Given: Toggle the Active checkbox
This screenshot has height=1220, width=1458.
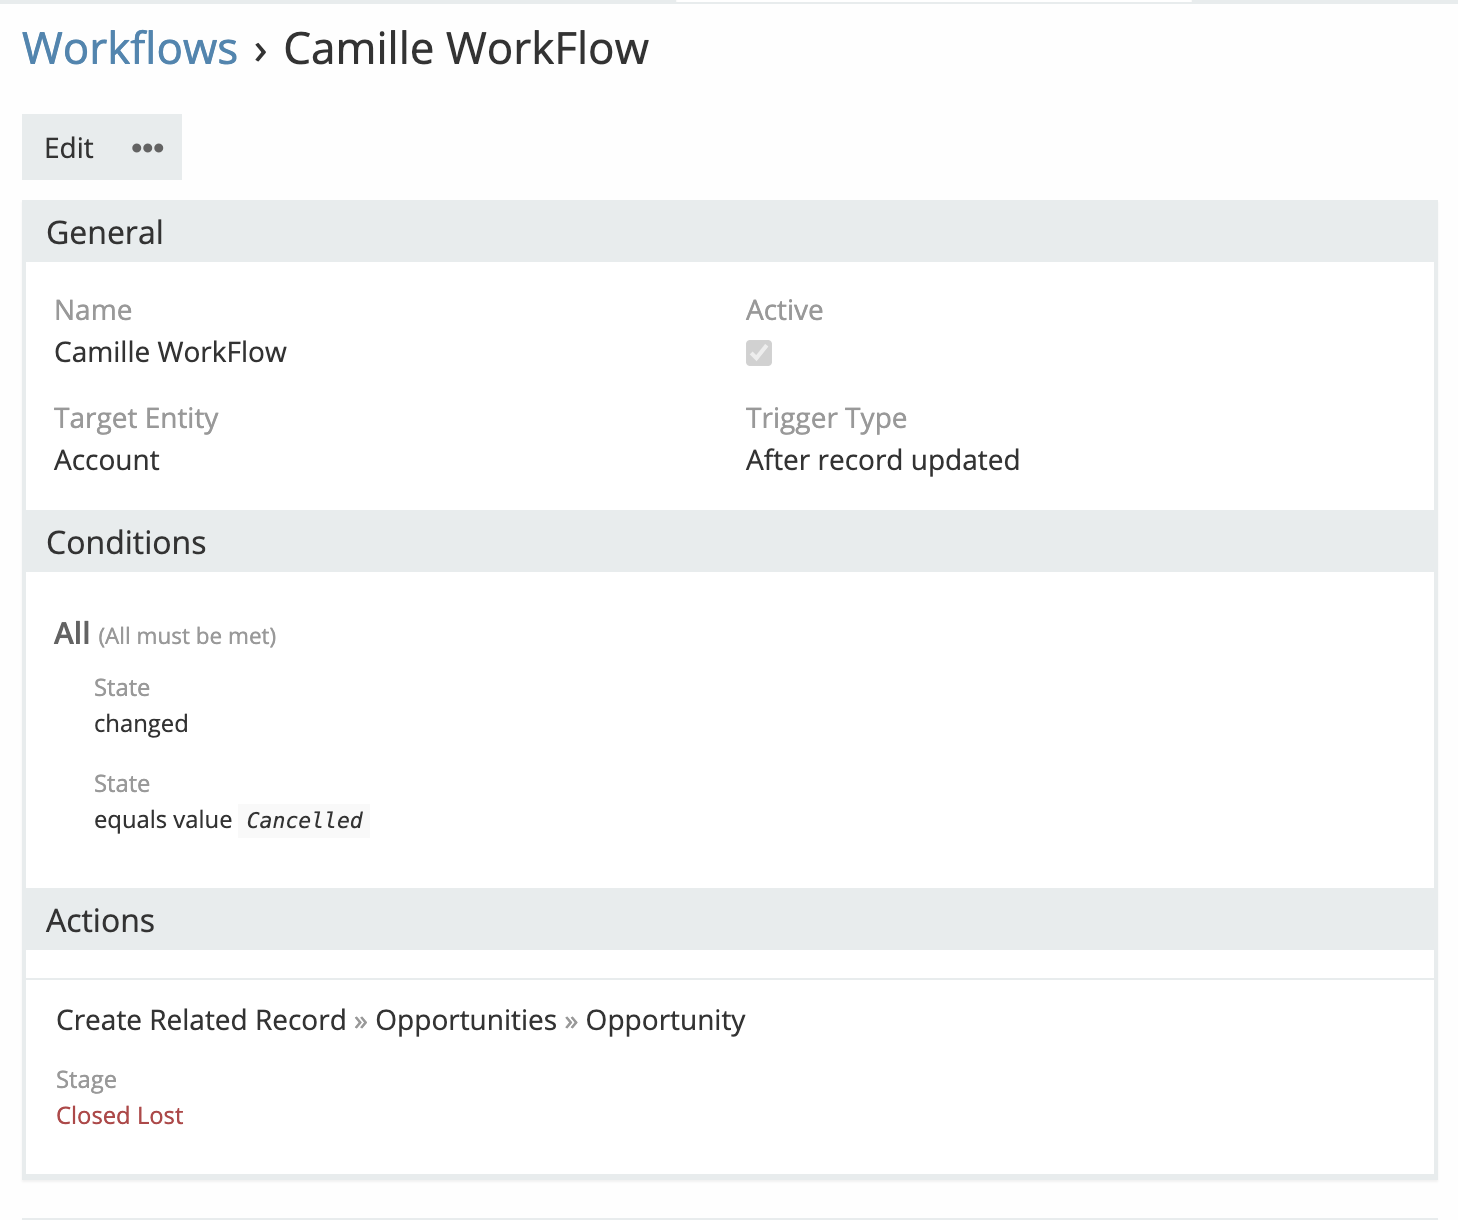Looking at the screenshot, I should click(758, 353).
